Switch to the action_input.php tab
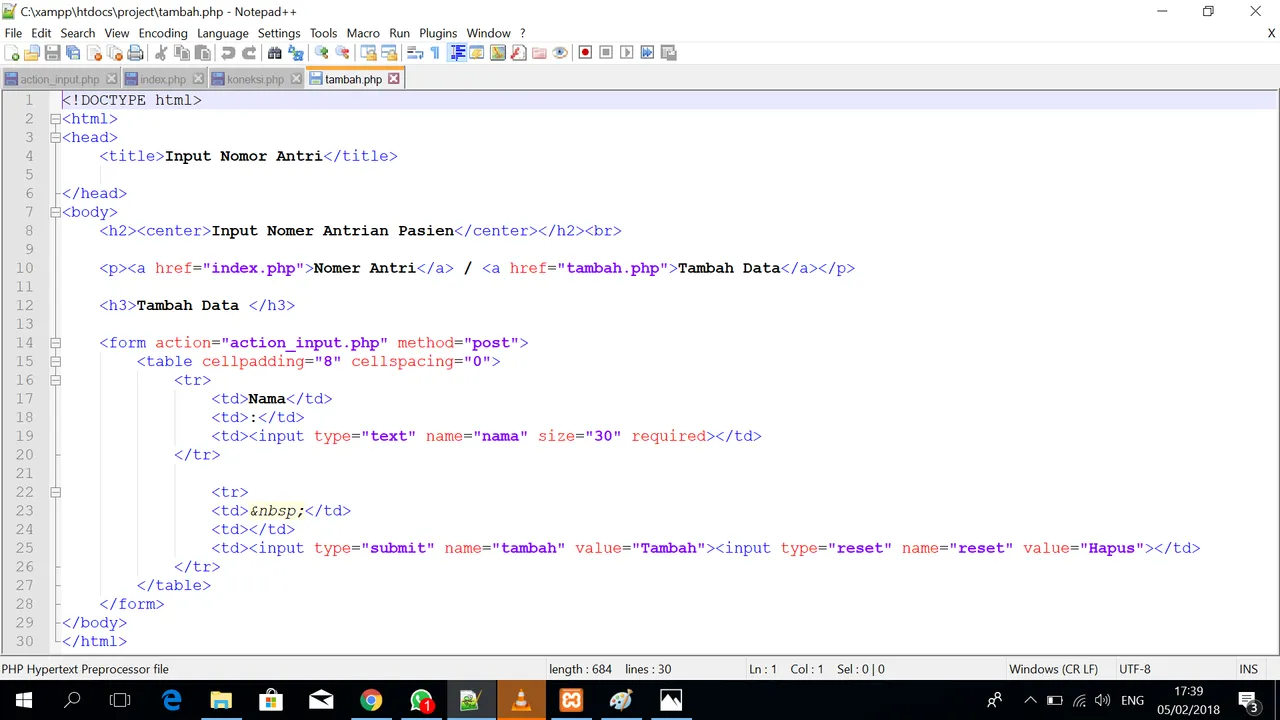The height and width of the screenshot is (720, 1280). pyautogui.click(x=60, y=79)
